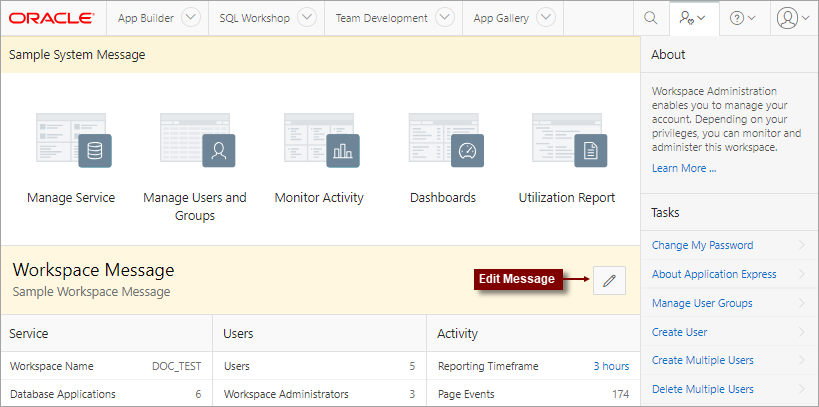Click the About panel header
Image resolution: width=819 pixels, height=407 pixels.
(668, 54)
